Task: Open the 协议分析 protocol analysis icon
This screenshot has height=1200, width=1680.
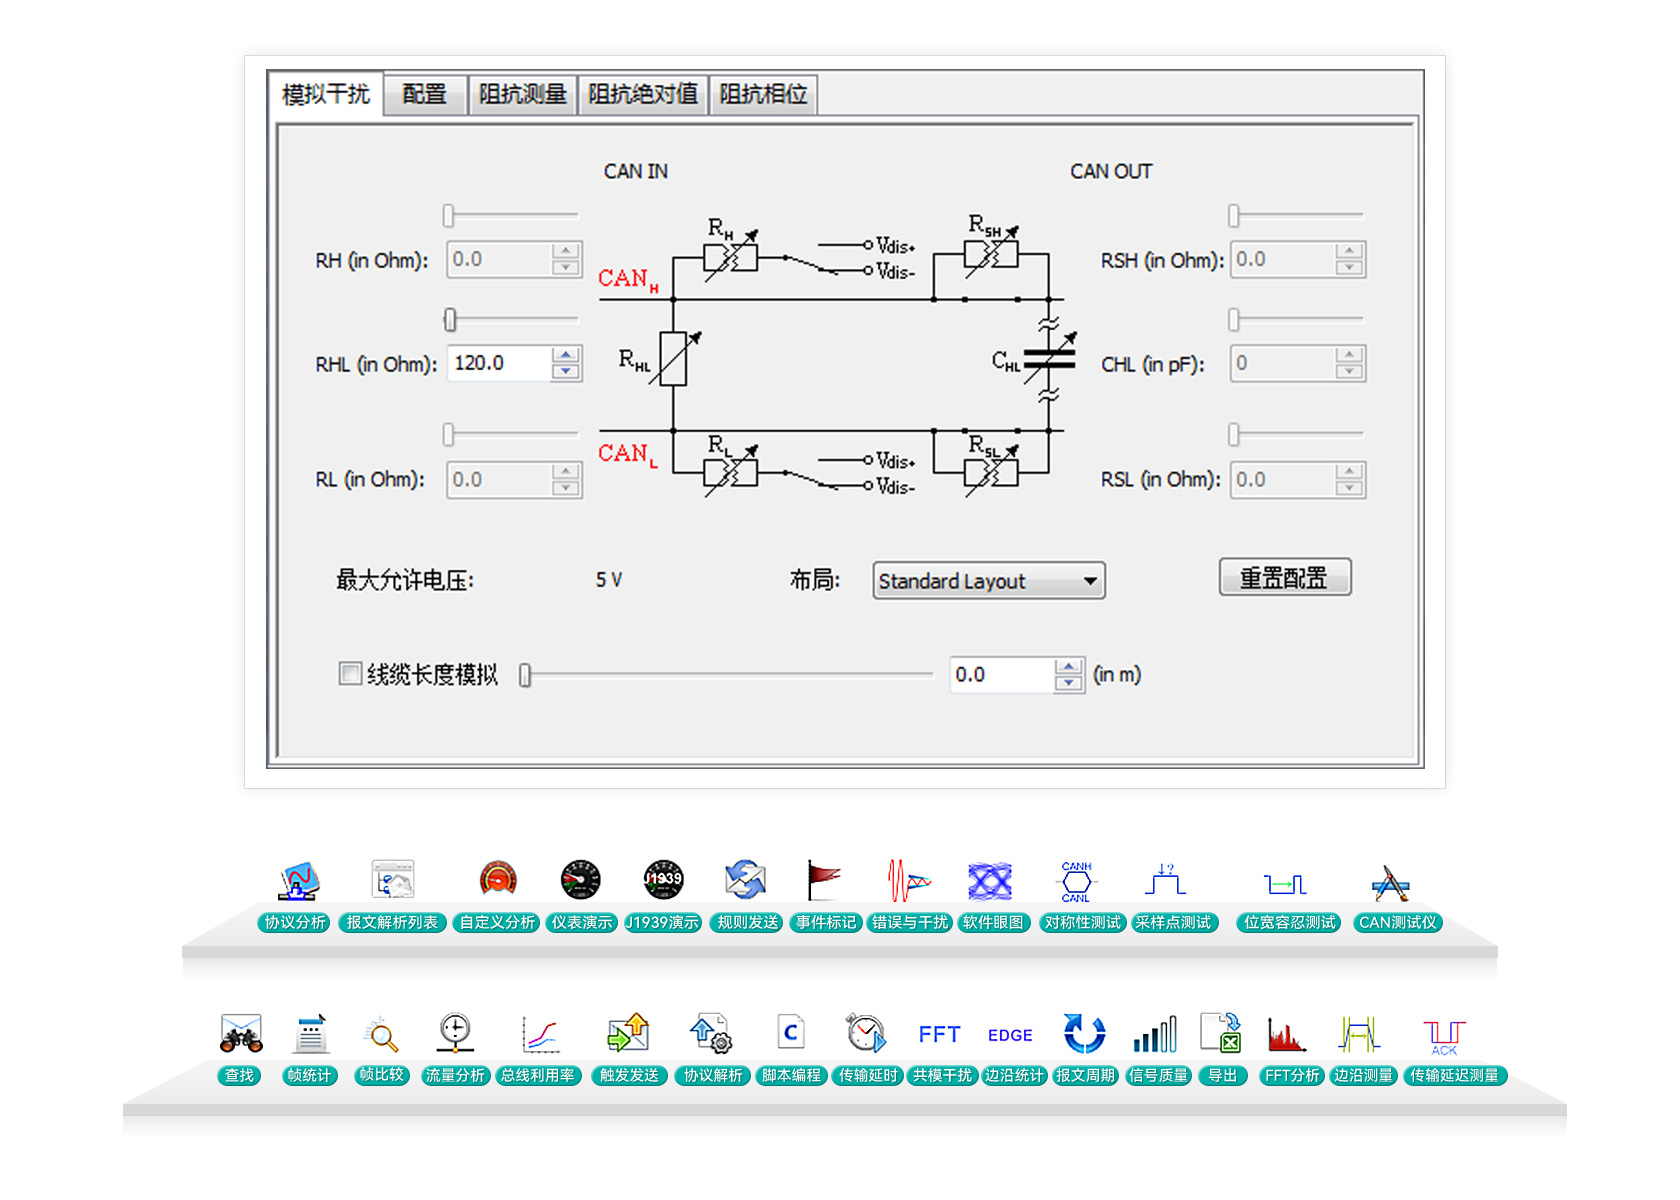Action: coord(297,882)
